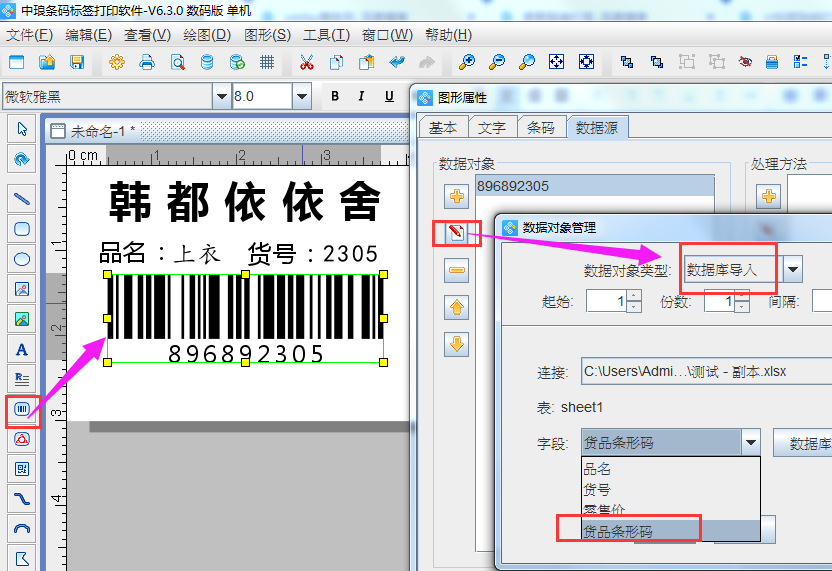Remove data object with minus icon

pyautogui.click(x=456, y=269)
